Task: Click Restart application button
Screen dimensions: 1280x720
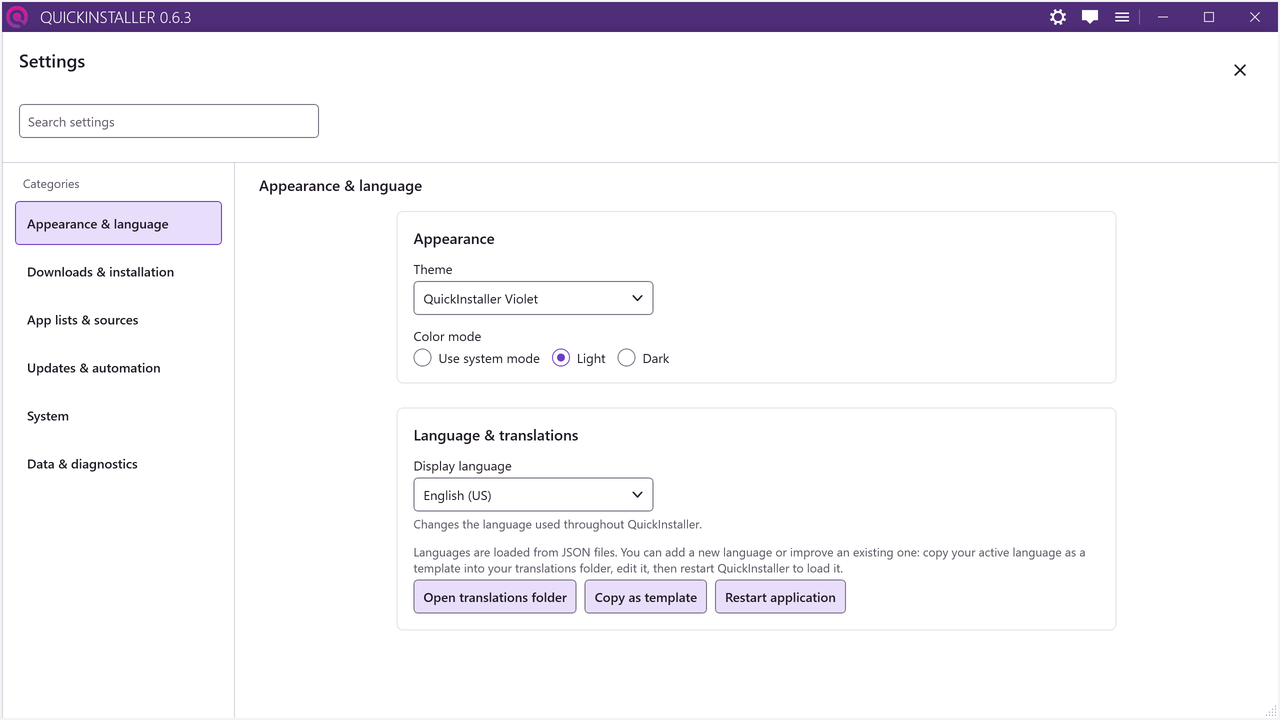Action: pos(780,597)
